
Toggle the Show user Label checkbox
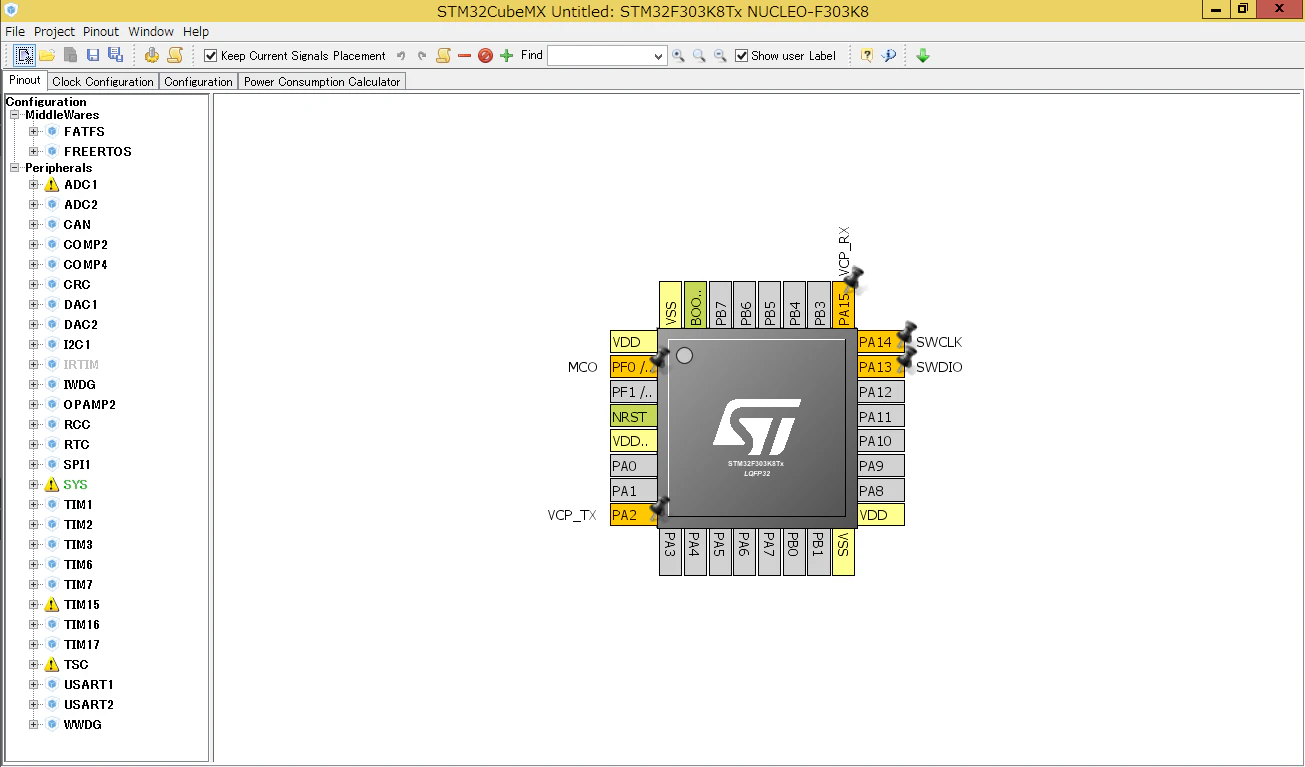(741, 56)
